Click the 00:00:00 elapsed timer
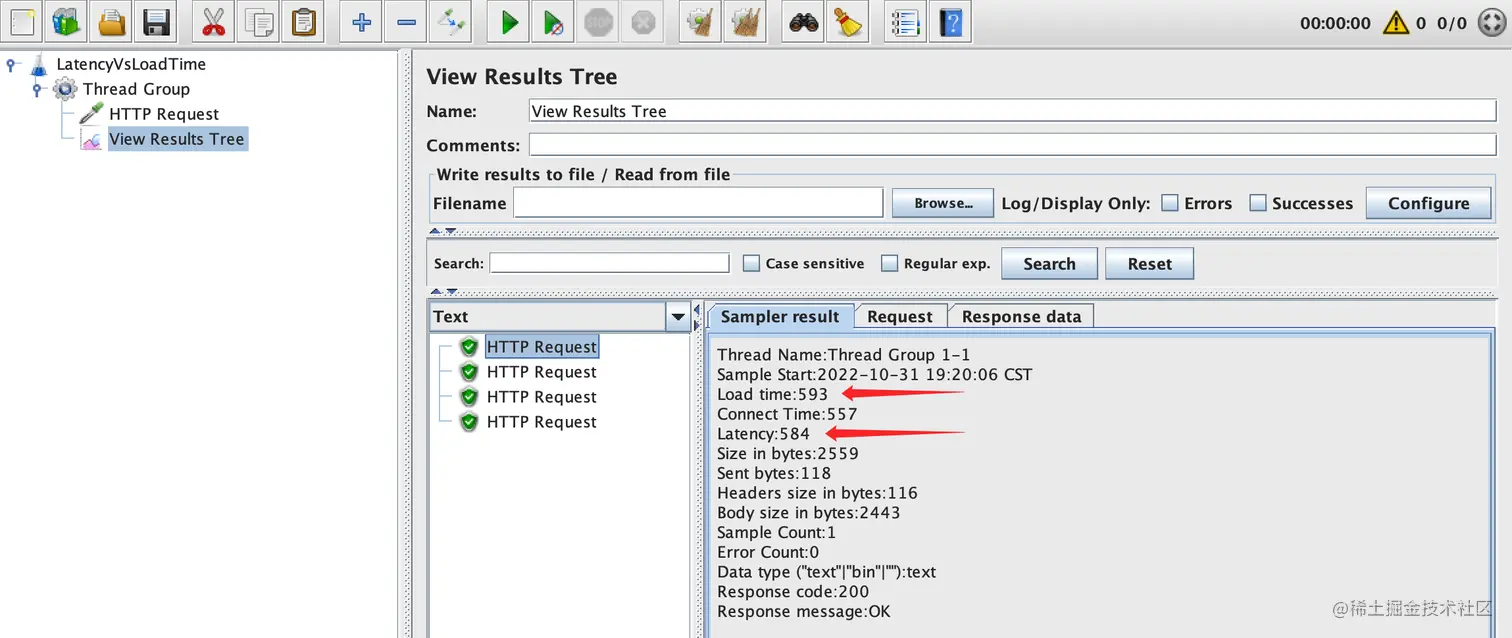 click(1335, 23)
